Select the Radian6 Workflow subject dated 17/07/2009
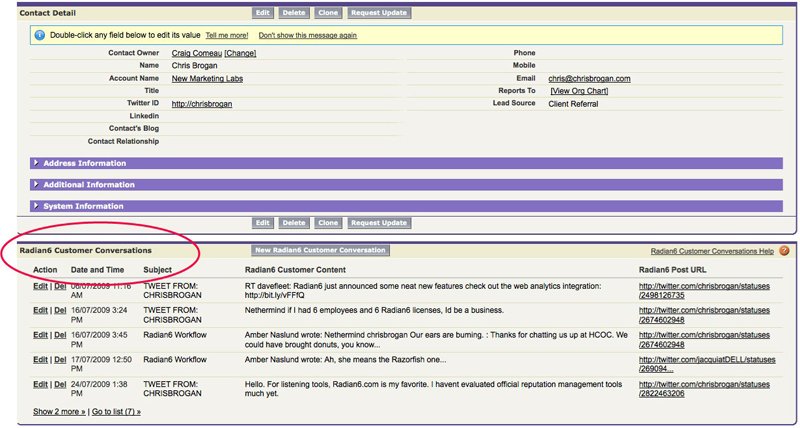Viewport: 800px width, 428px height. (175, 360)
